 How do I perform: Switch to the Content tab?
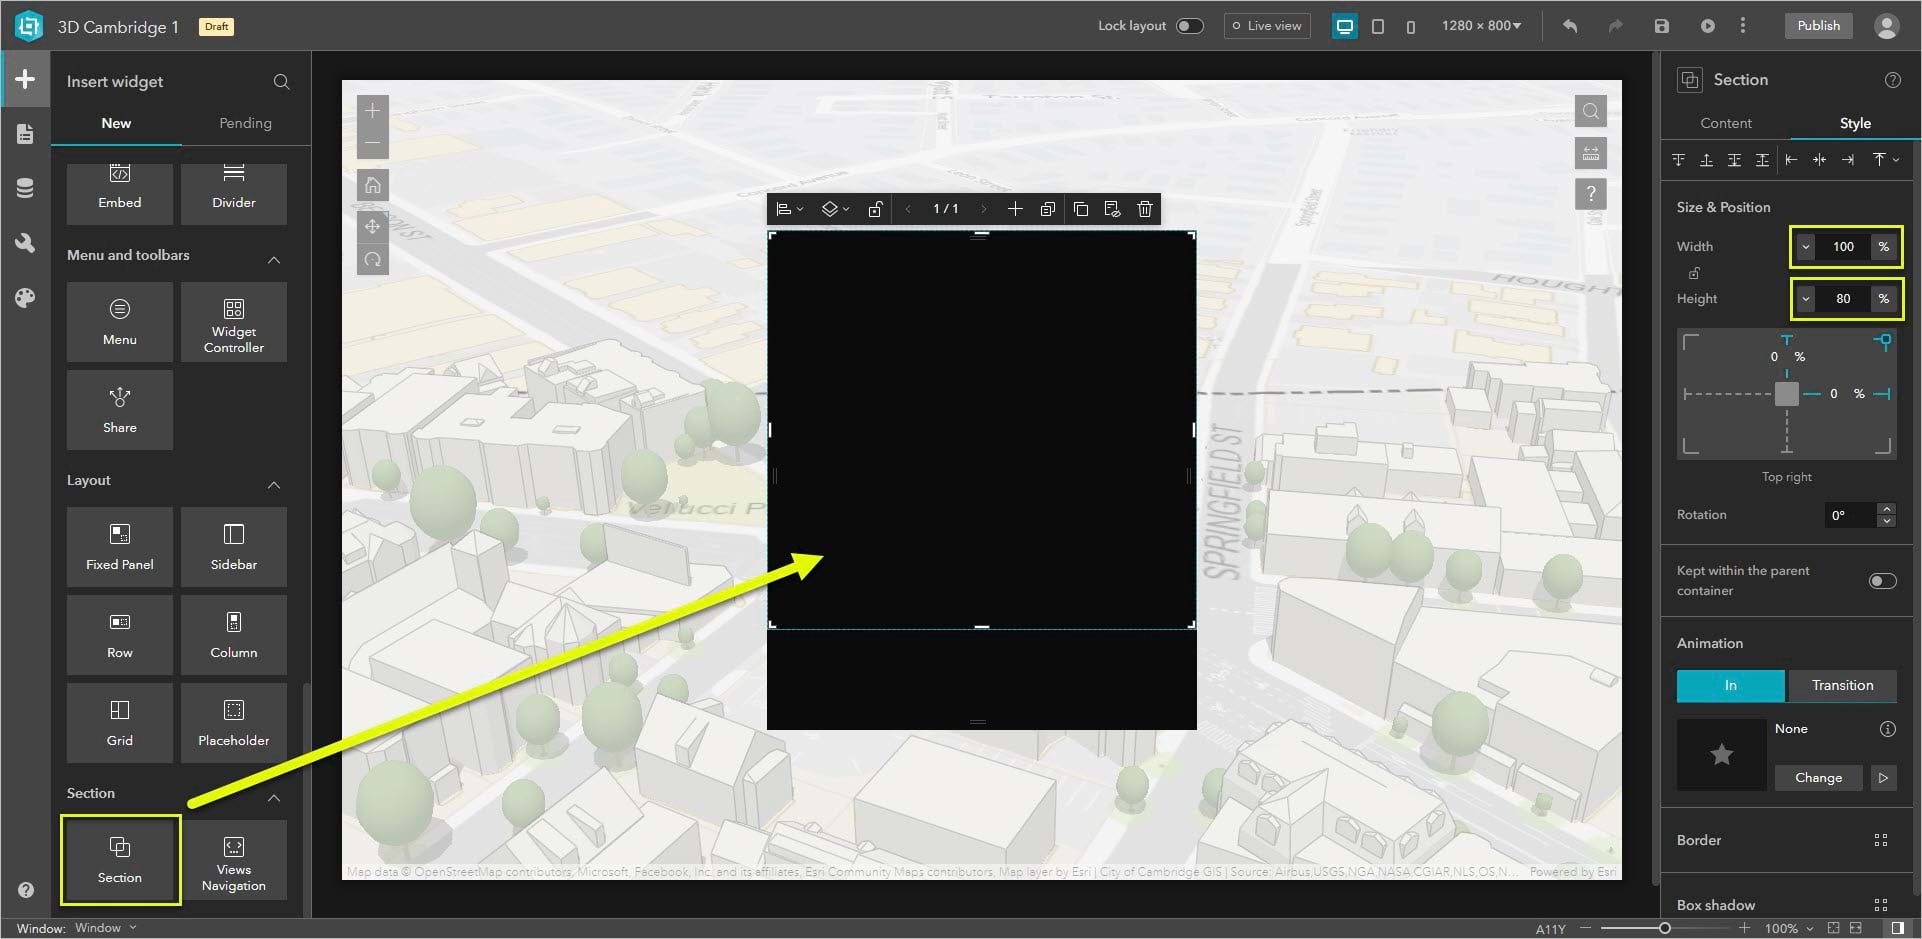tap(1725, 122)
